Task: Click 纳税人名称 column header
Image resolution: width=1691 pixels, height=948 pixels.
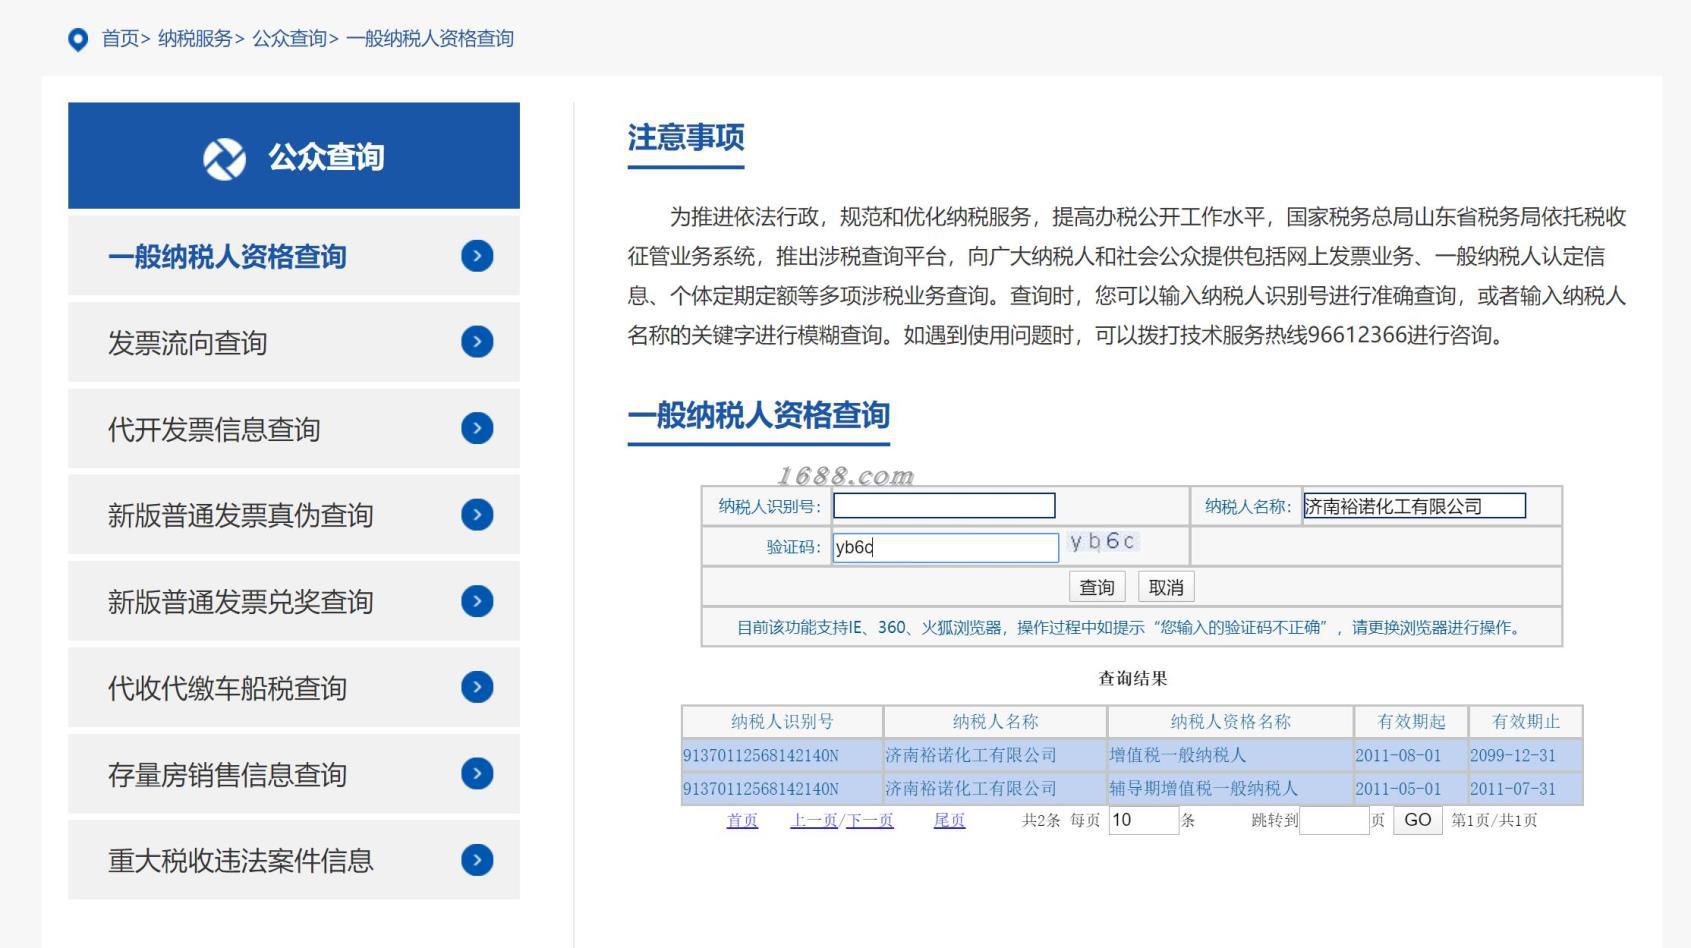Action: pyautogui.click(x=995, y=722)
